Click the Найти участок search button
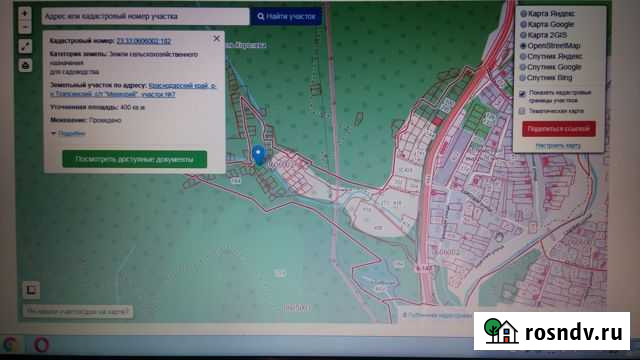Screen dimensions: 640x360 [x=287, y=17]
